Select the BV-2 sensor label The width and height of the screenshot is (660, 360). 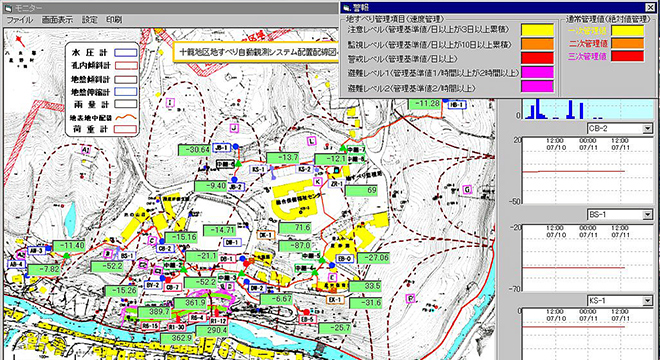pyautogui.click(x=153, y=285)
